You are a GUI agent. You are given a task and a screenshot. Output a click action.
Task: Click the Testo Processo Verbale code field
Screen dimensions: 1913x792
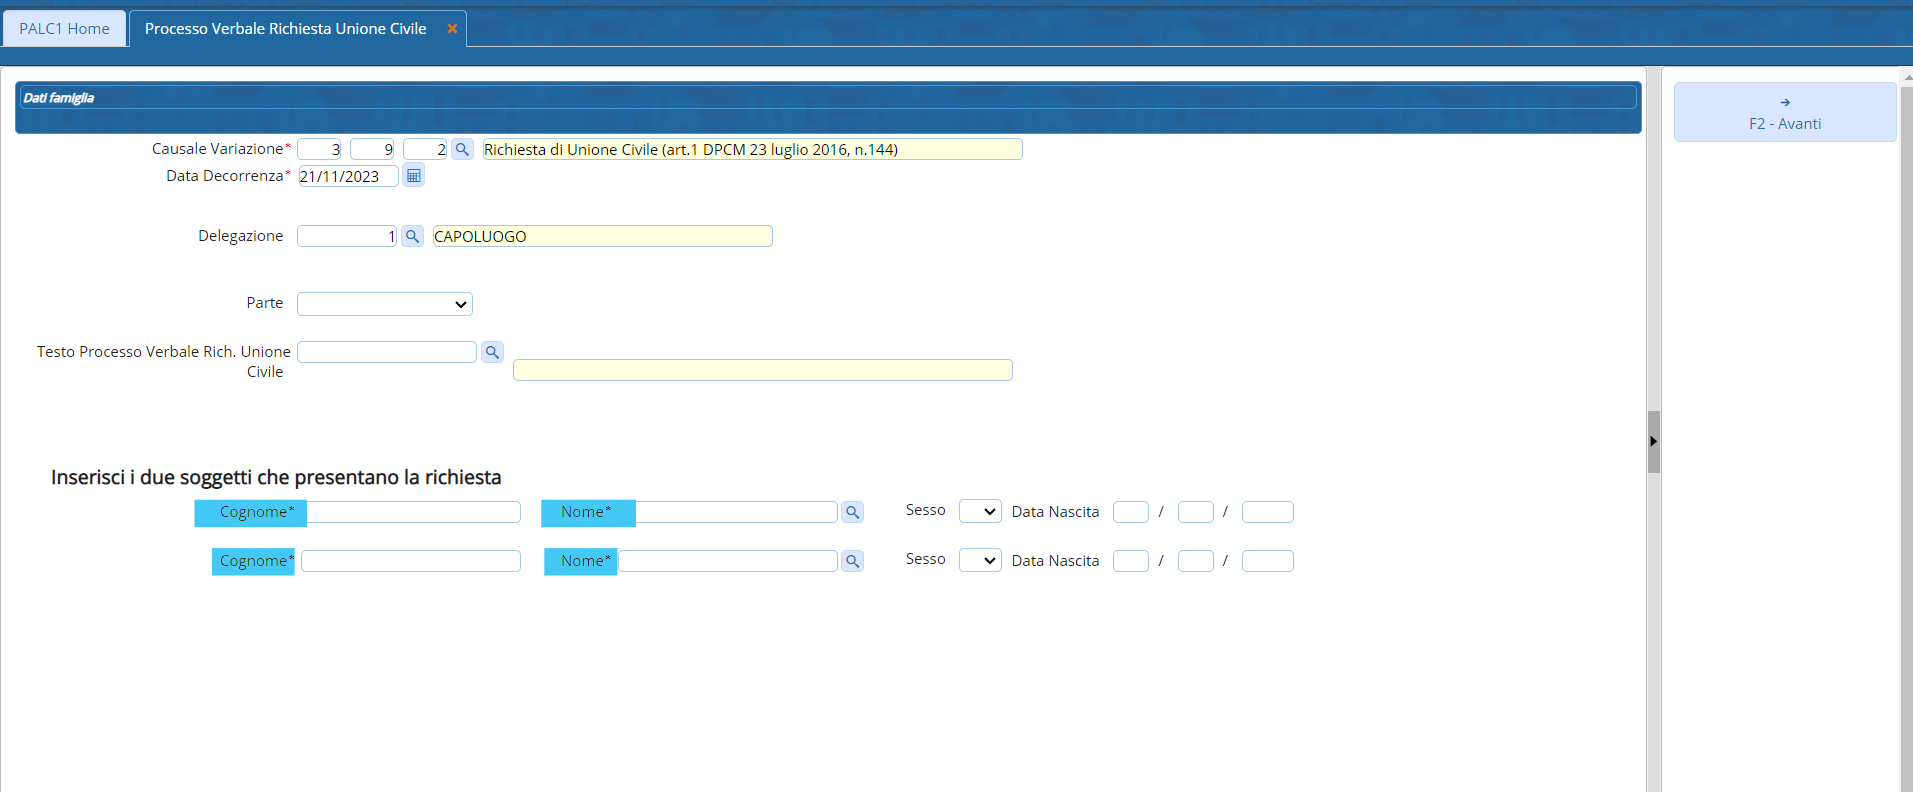(x=387, y=352)
